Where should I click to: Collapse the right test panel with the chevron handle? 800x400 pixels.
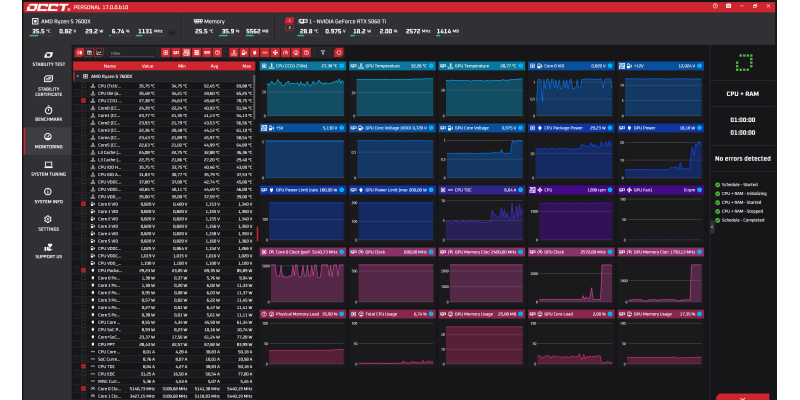click(712, 227)
